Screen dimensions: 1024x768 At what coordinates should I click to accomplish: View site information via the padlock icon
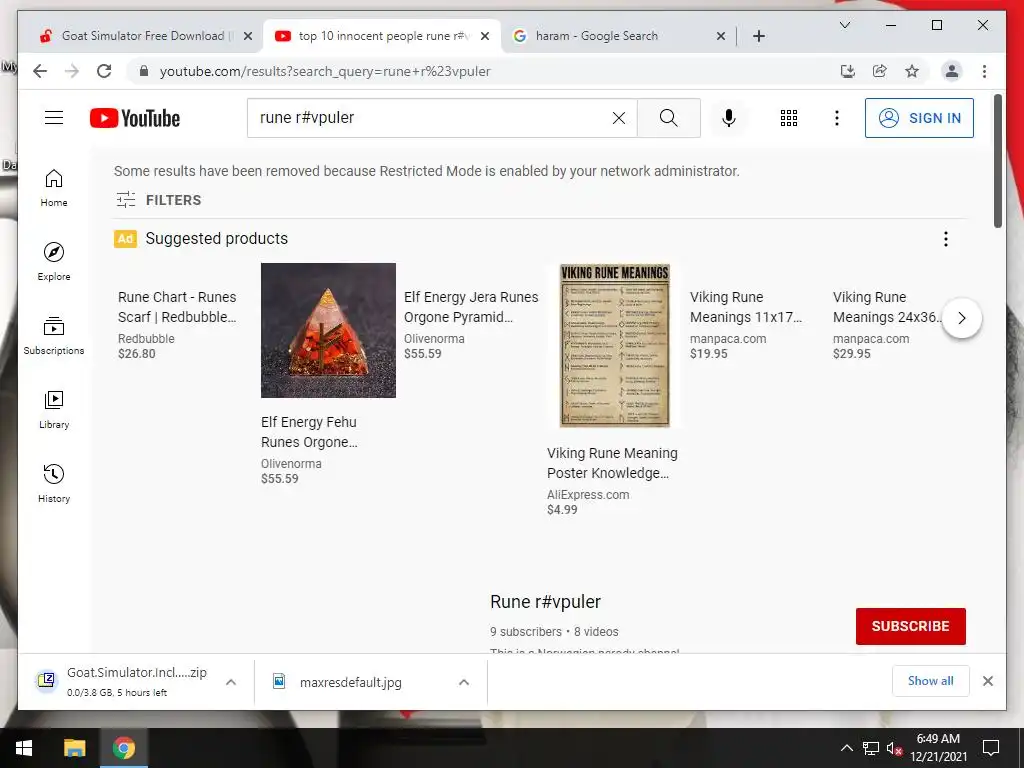tap(144, 71)
